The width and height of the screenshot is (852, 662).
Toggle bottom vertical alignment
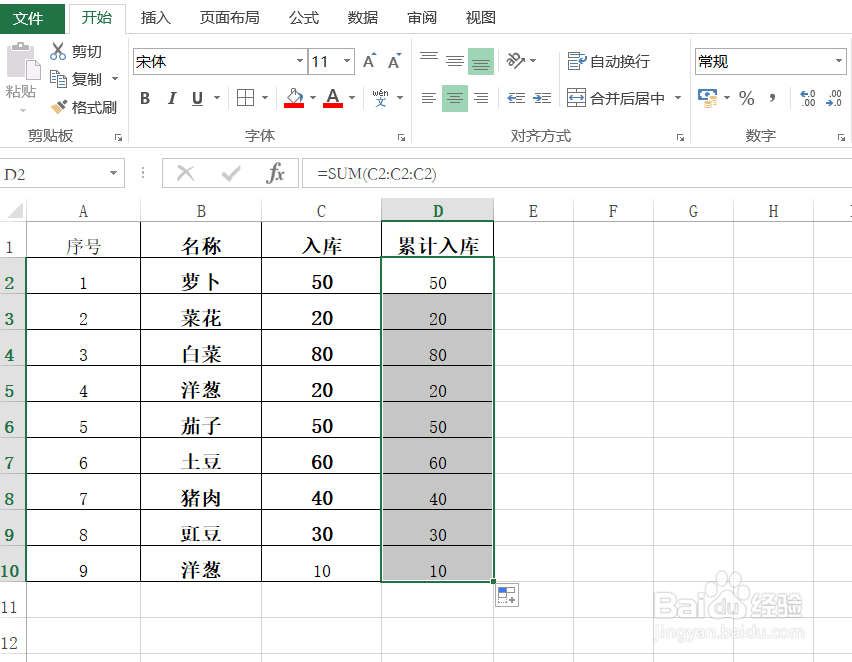click(x=481, y=61)
